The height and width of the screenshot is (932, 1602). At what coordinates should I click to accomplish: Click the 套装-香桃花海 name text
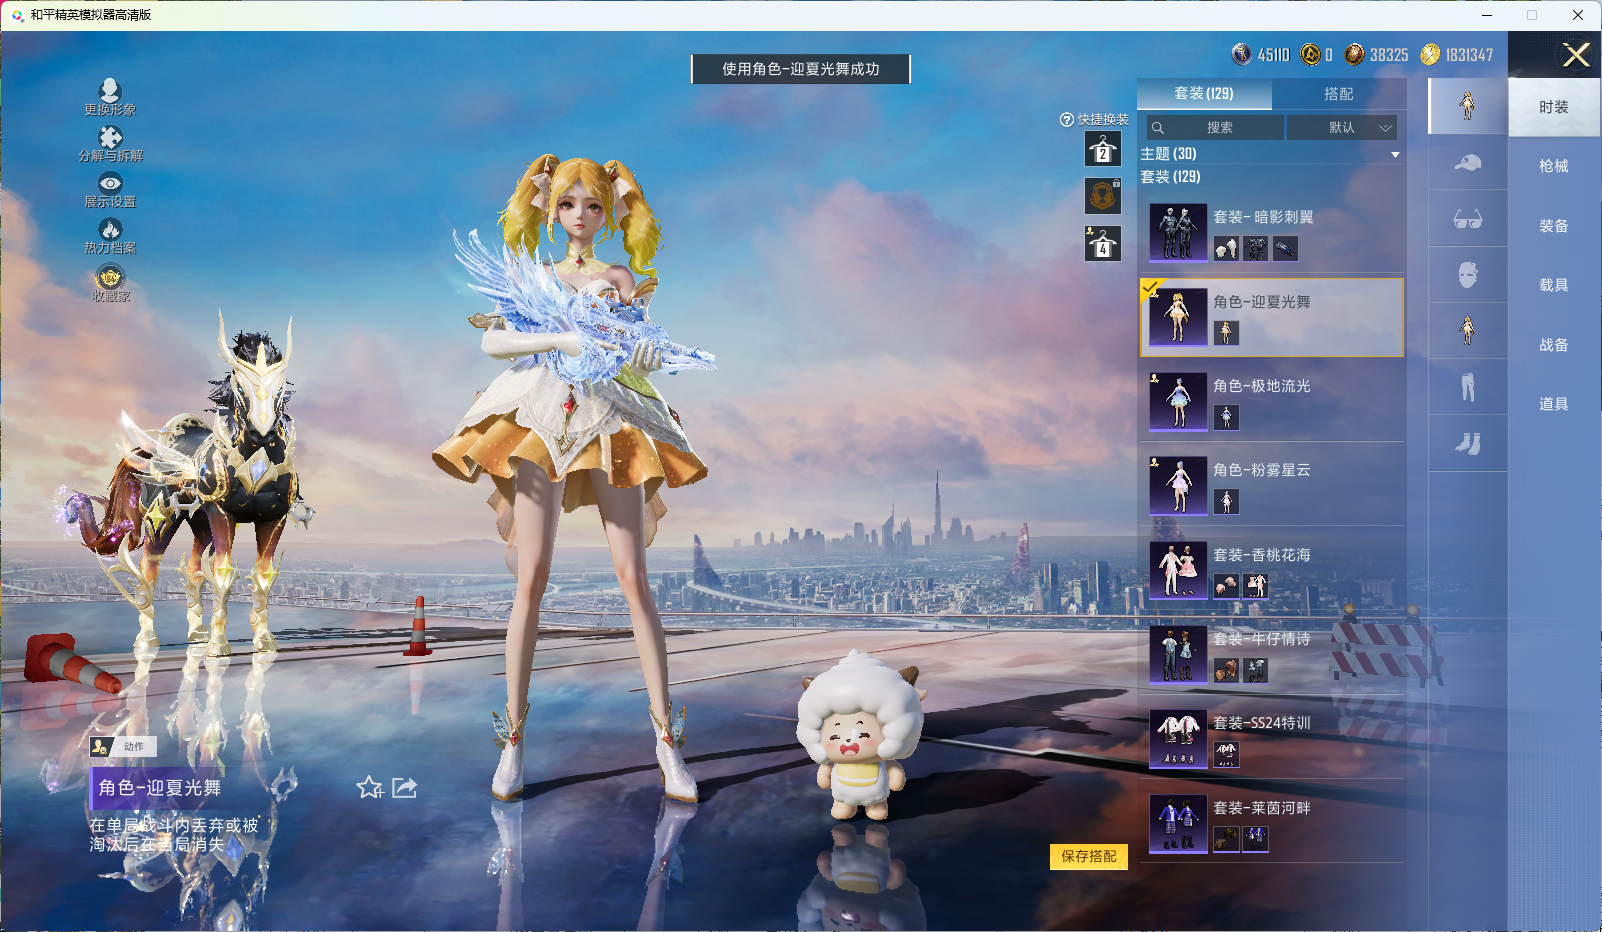1262,555
